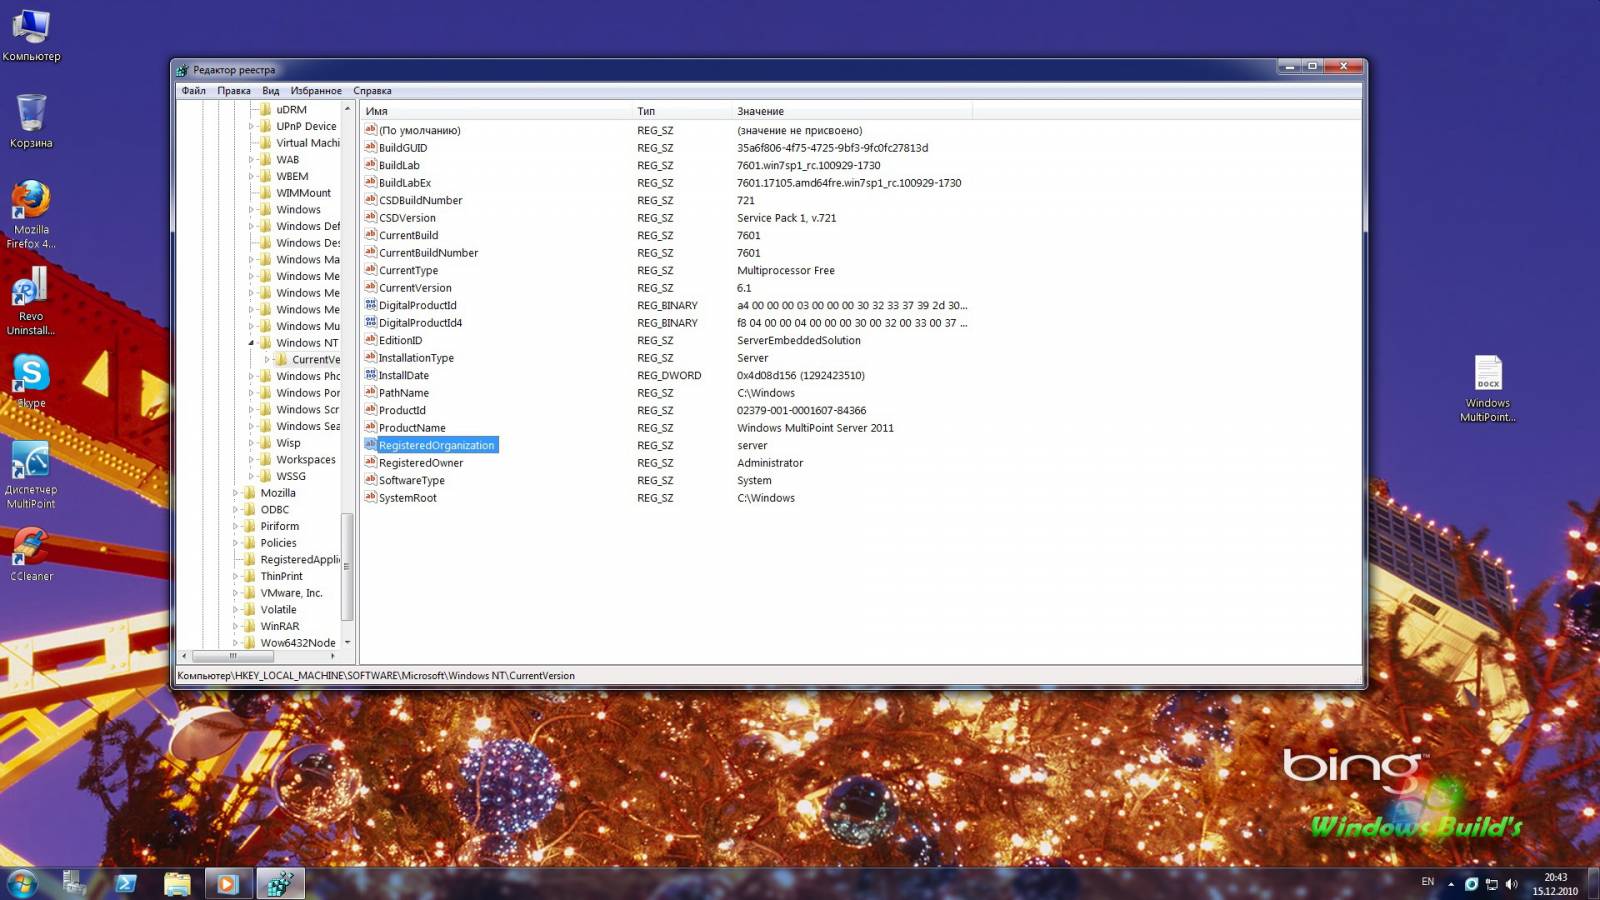Image resolution: width=1600 pixels, height=900 pixels.
Task: Expand the Policies registry key
Action: [235, 543]
